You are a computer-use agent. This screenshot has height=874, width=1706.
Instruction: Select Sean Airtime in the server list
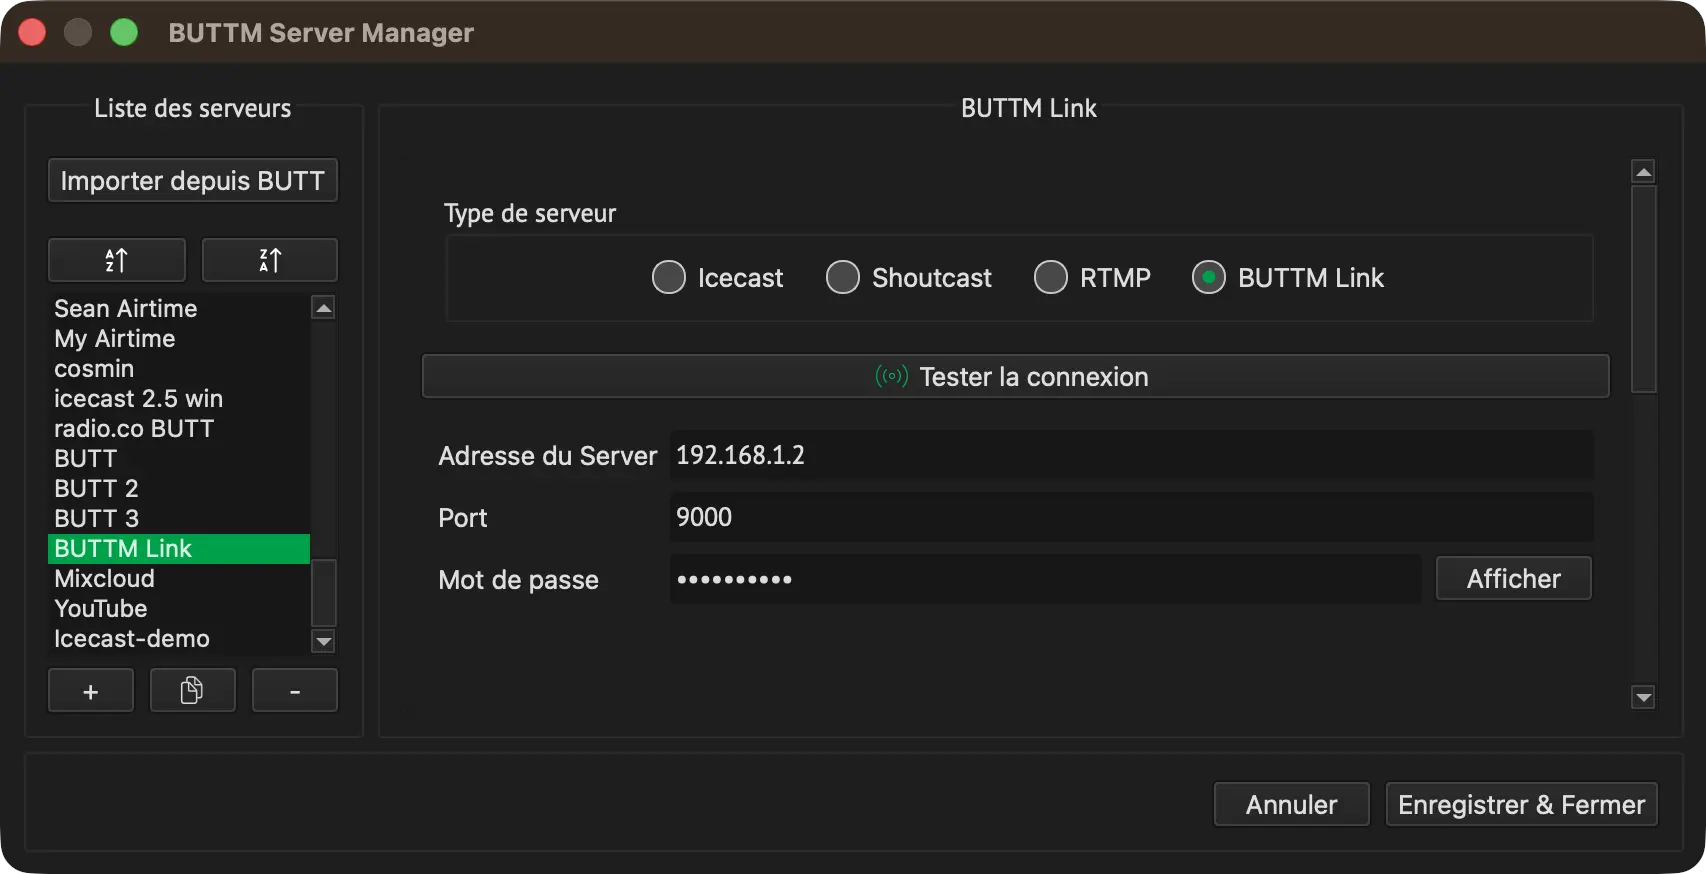click(x=179, y=309)
